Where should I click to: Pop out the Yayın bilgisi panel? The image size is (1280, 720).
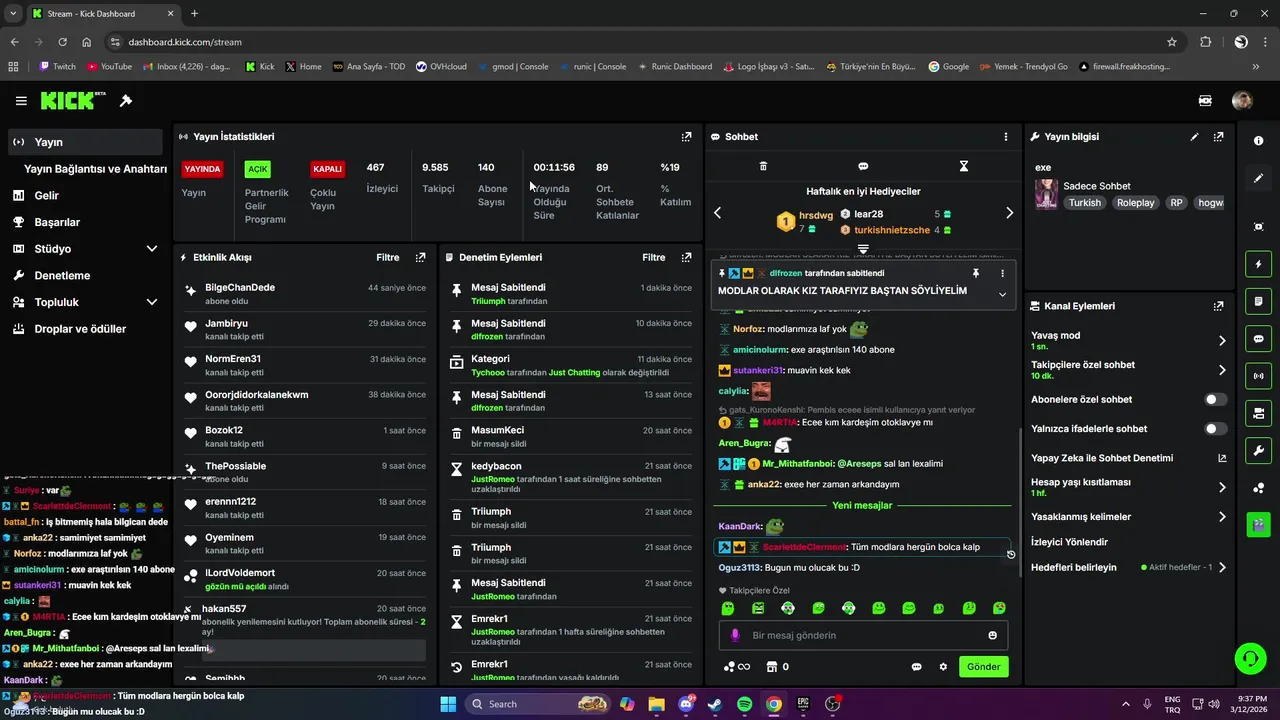click(1218, 137)
